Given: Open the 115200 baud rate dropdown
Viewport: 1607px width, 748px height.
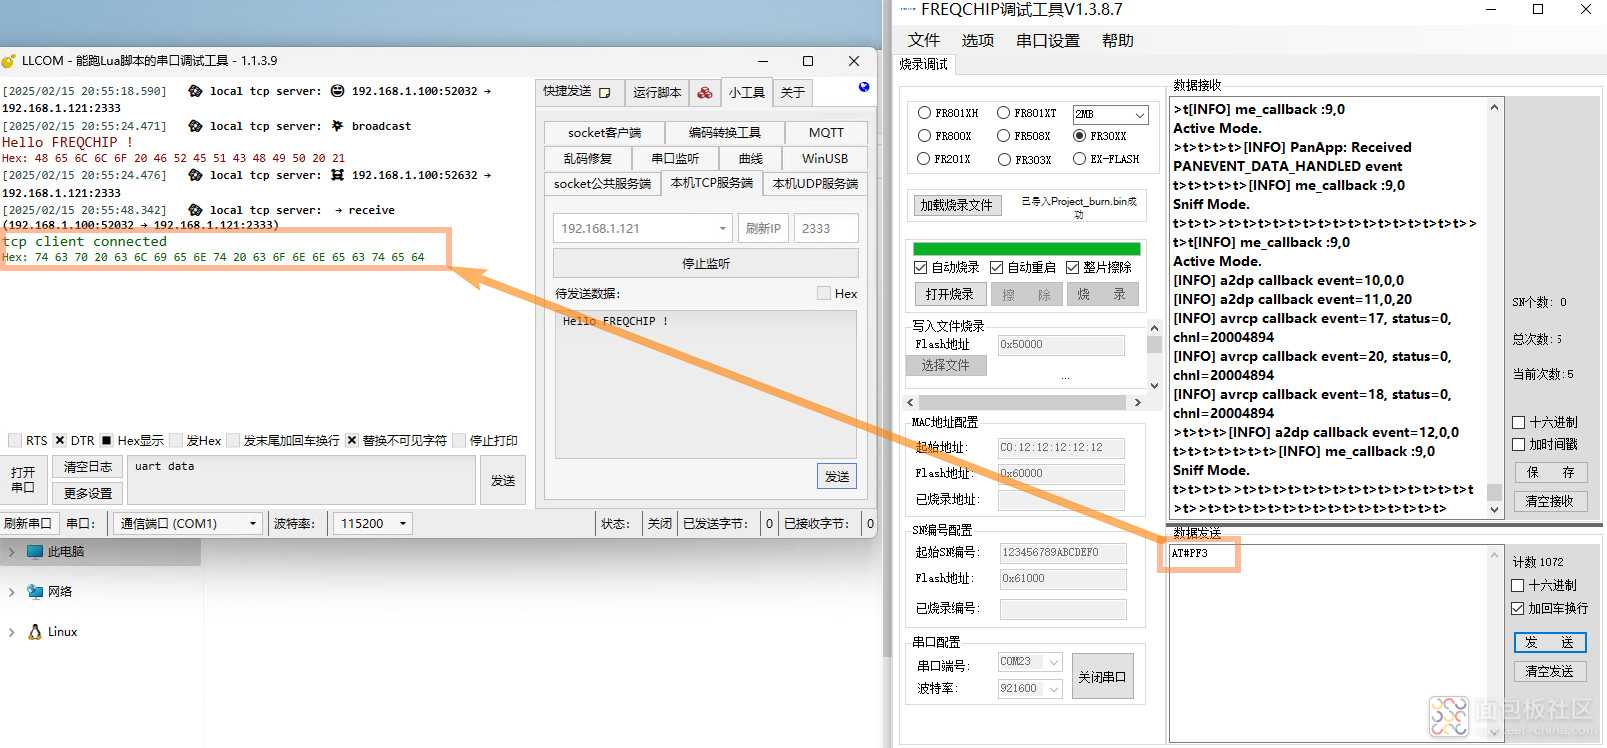Looking at the screenshot, I should [374, 523].
